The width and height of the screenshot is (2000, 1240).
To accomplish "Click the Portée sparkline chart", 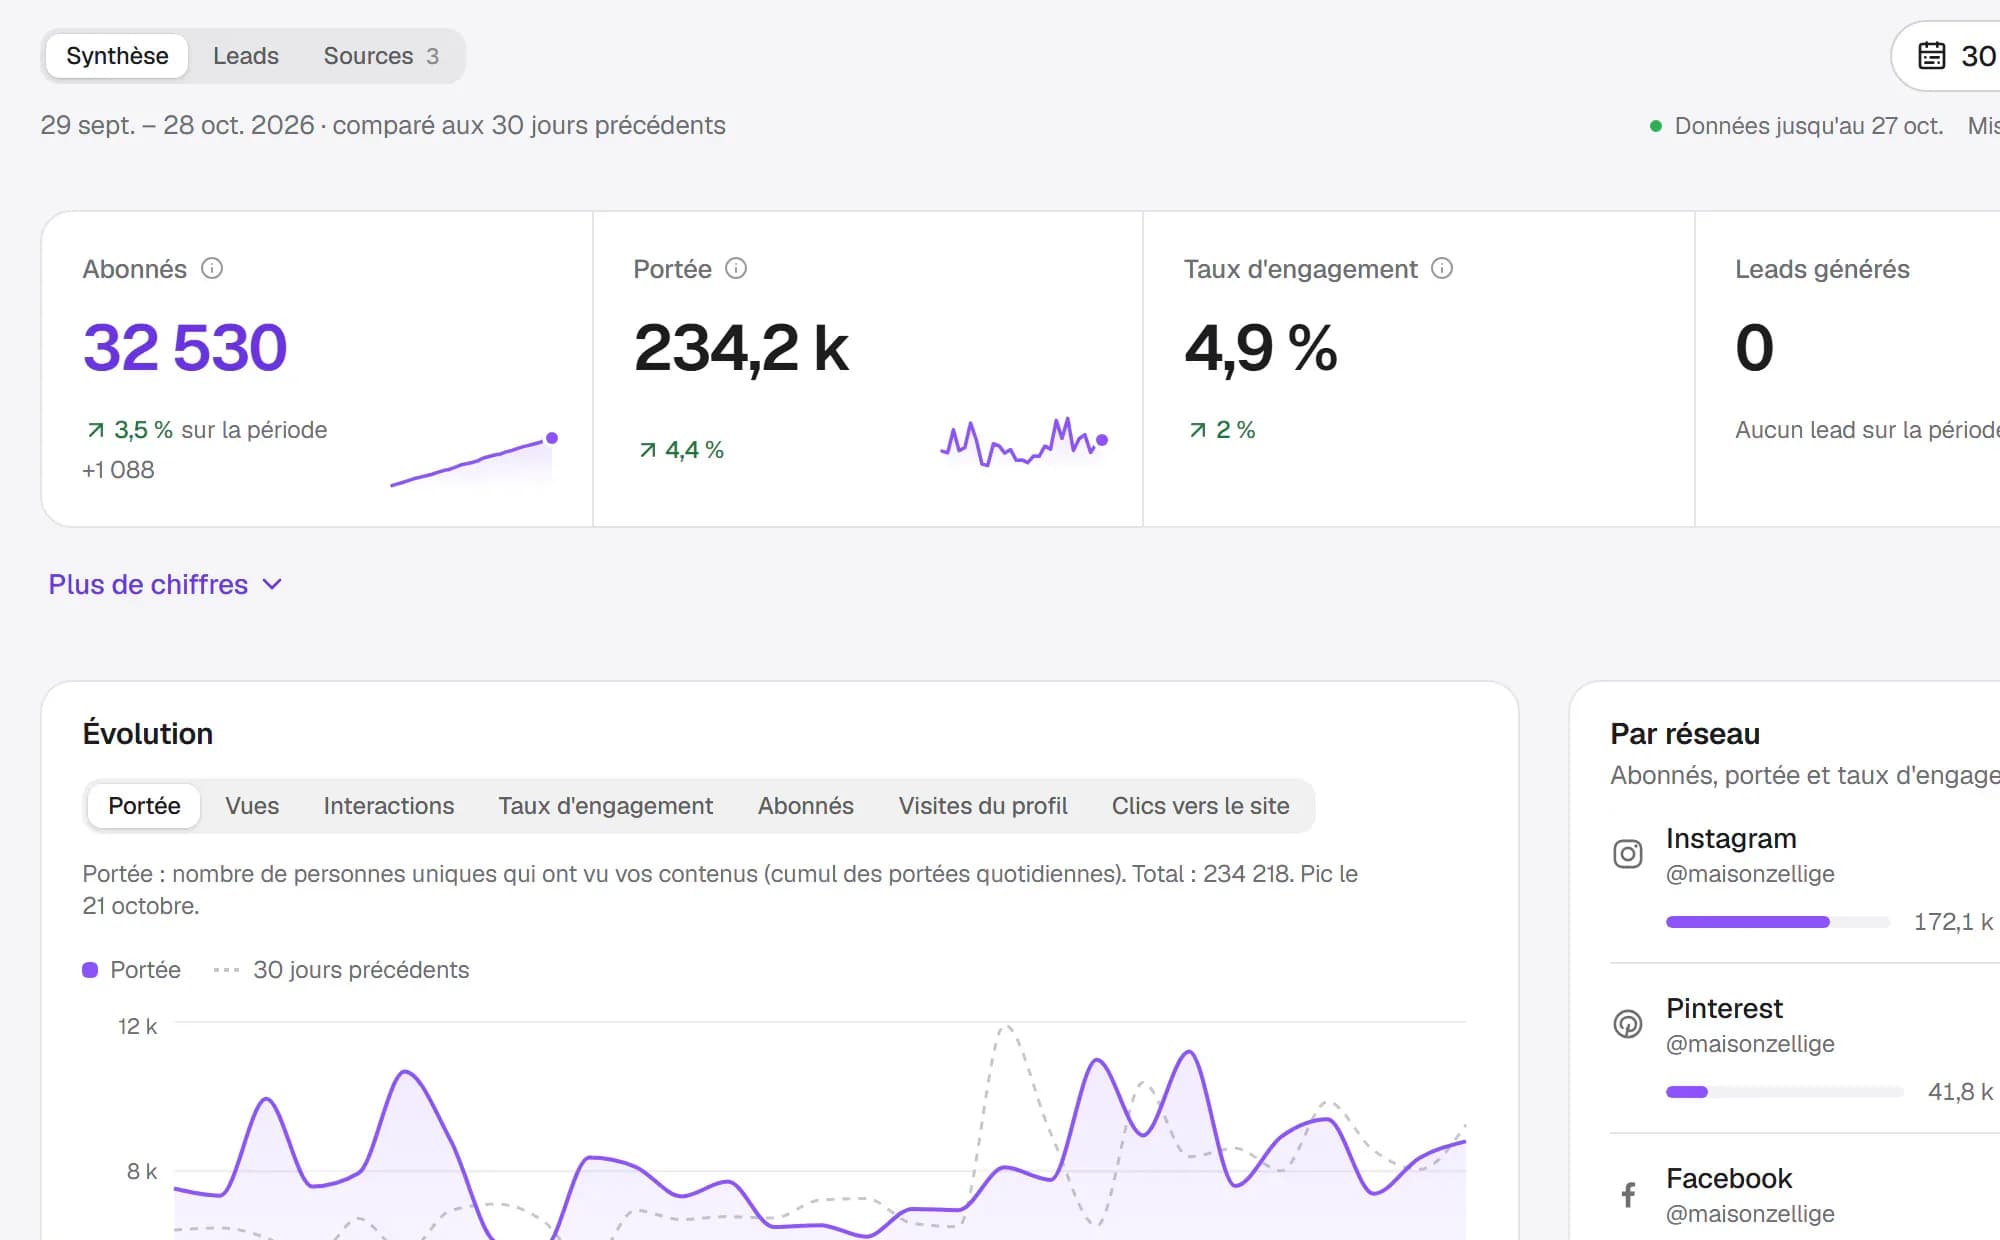I will [1024, 442].
